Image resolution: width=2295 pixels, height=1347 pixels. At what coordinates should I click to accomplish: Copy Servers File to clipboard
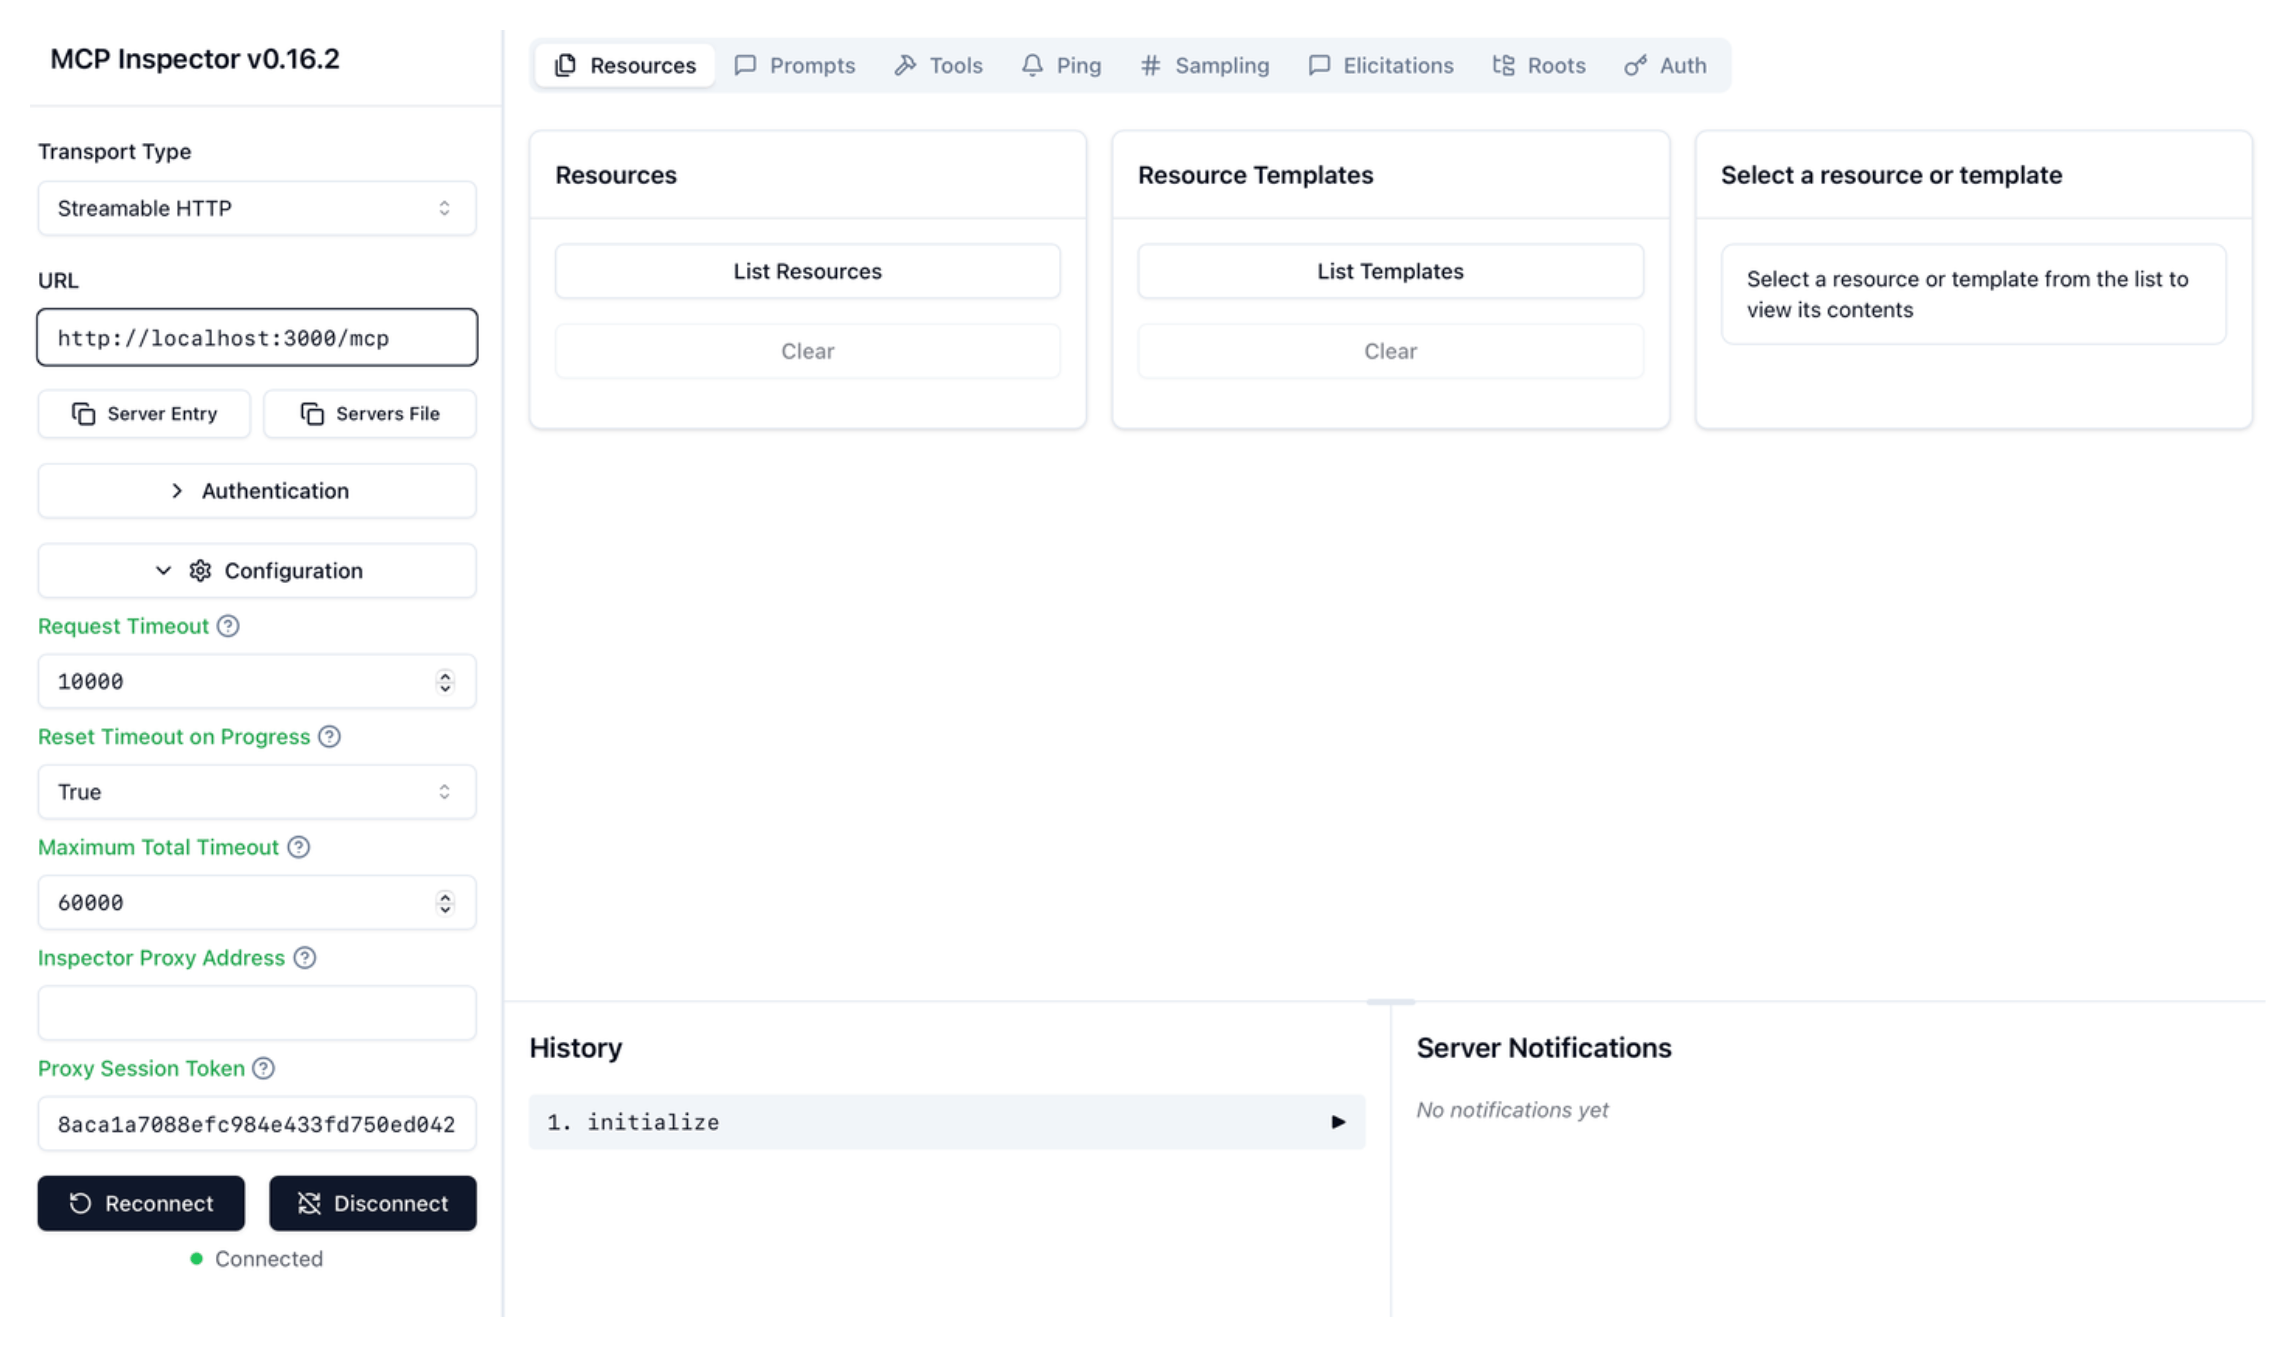pyautogui.click(x=369, y=414)
